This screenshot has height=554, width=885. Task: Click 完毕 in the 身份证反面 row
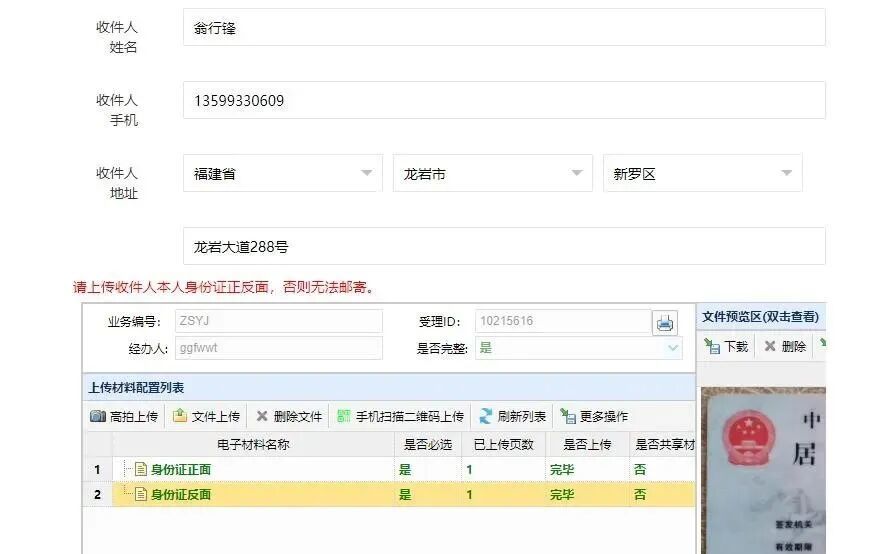(562, 495)
